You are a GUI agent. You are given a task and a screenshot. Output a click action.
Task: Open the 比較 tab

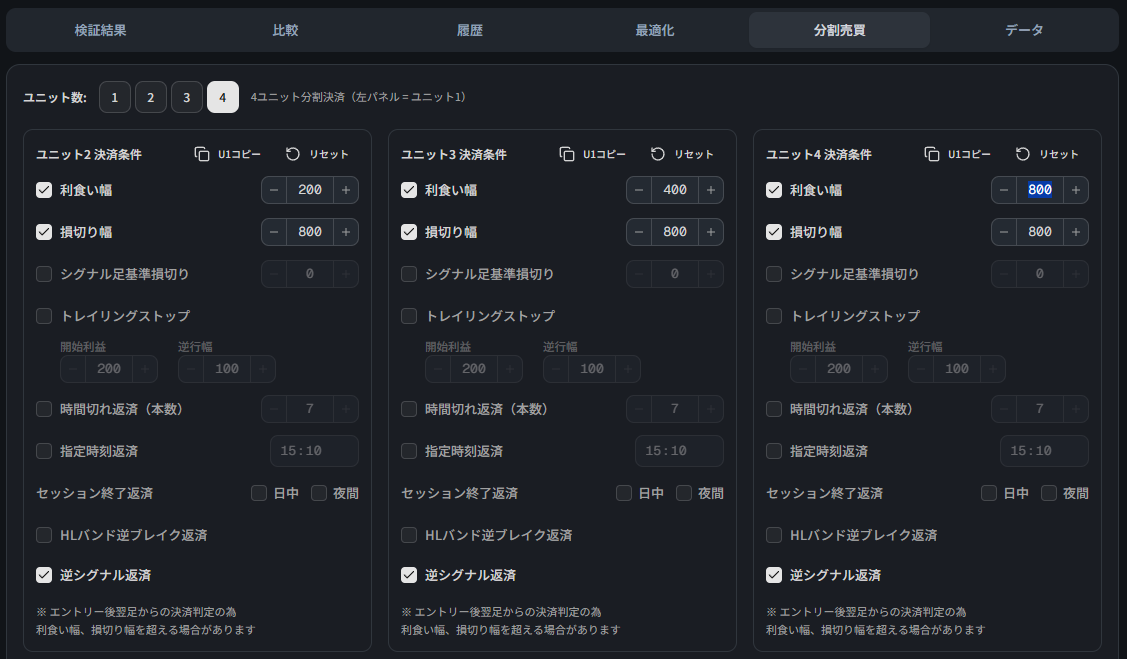(285, 30)
